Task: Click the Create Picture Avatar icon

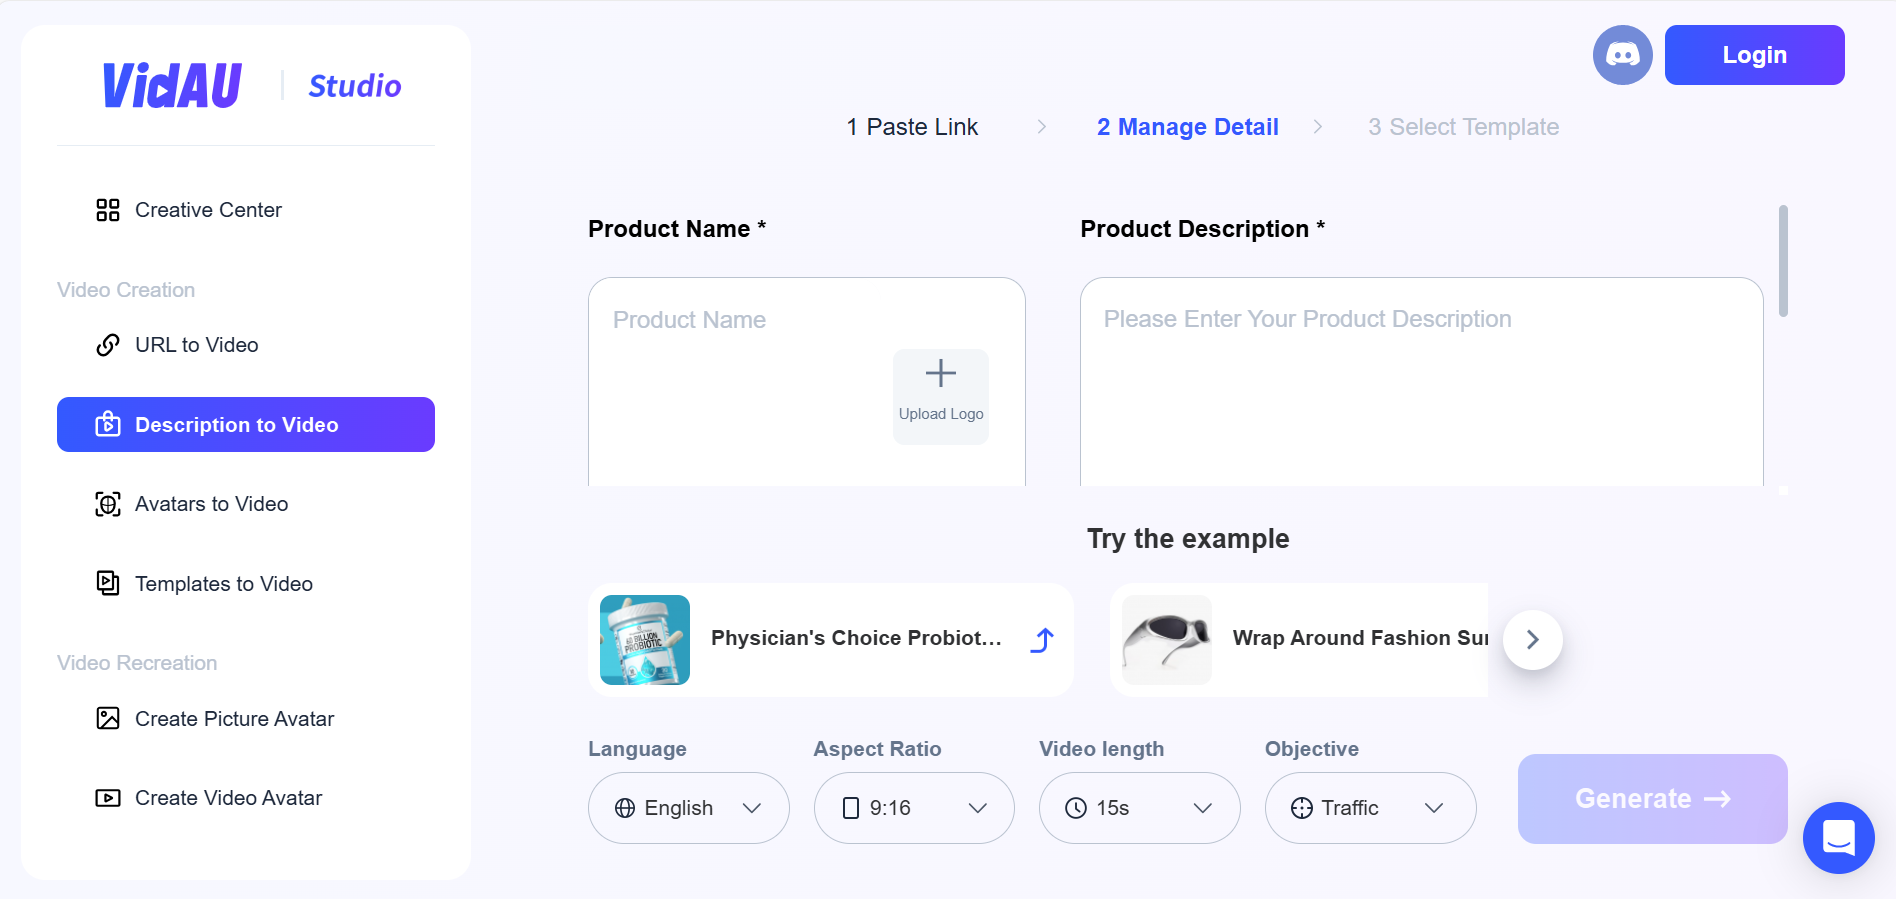Action: pyautogui.click(x=108, y=718)
